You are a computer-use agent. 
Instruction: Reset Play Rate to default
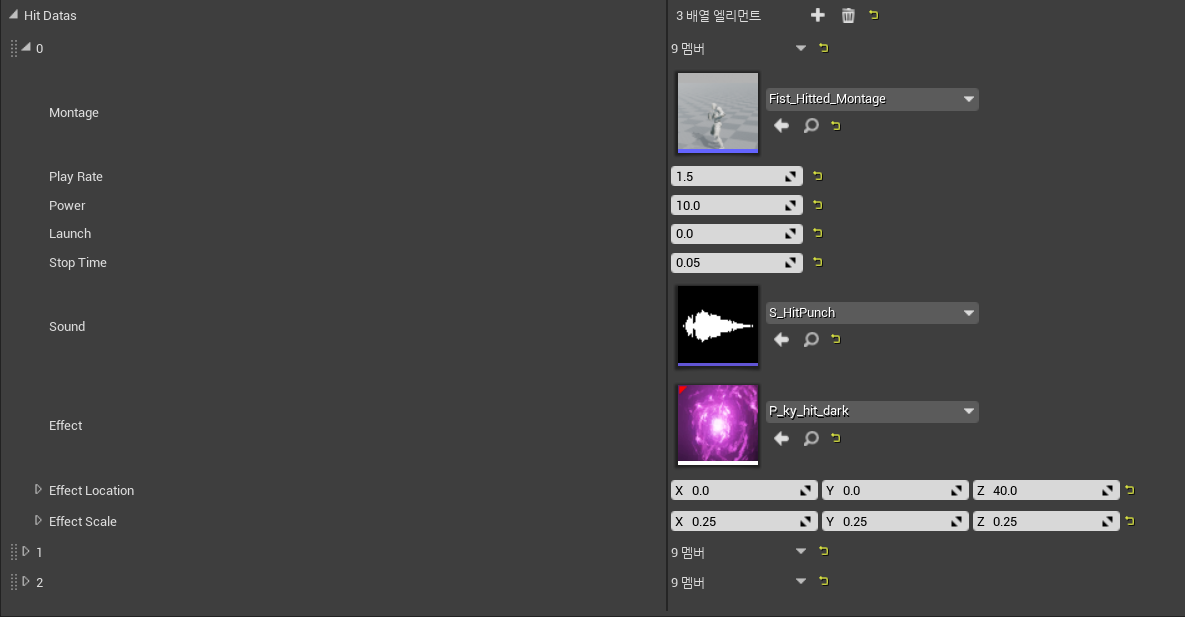818,175
